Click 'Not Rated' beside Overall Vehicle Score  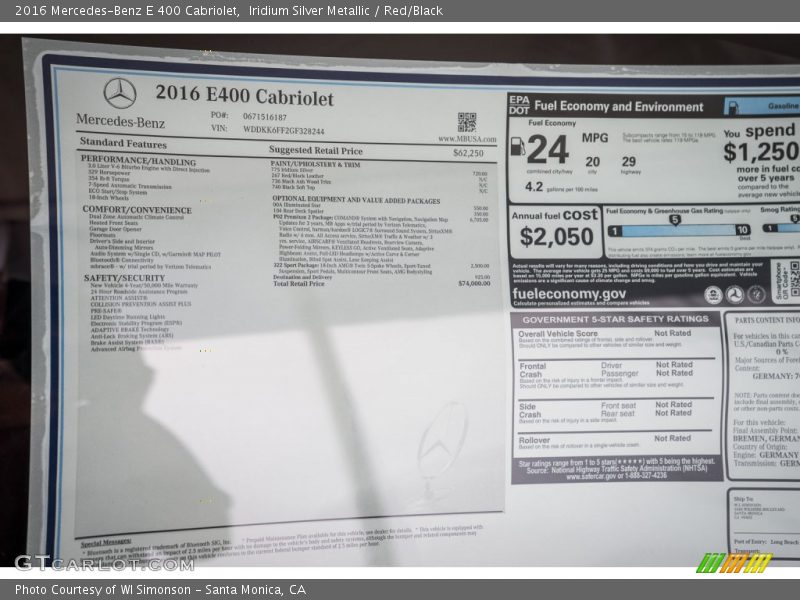tap(672, 333)
